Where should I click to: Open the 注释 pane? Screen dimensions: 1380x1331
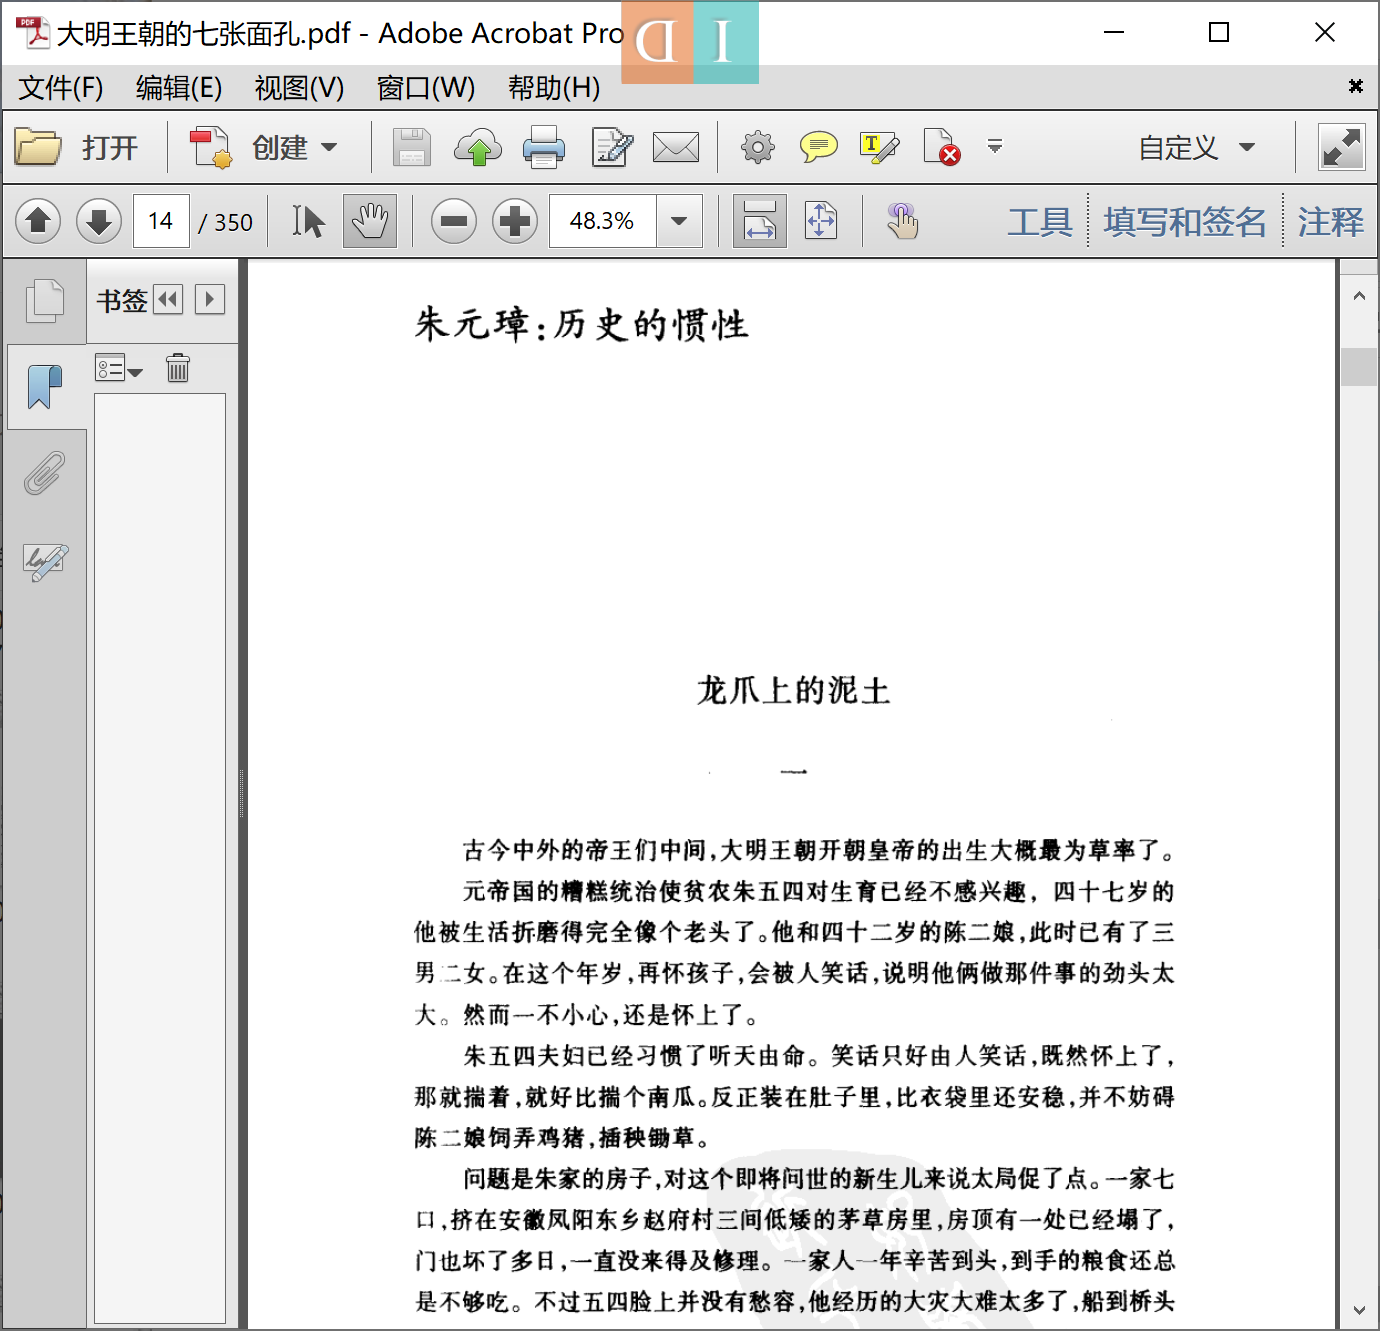(1330, 221)
